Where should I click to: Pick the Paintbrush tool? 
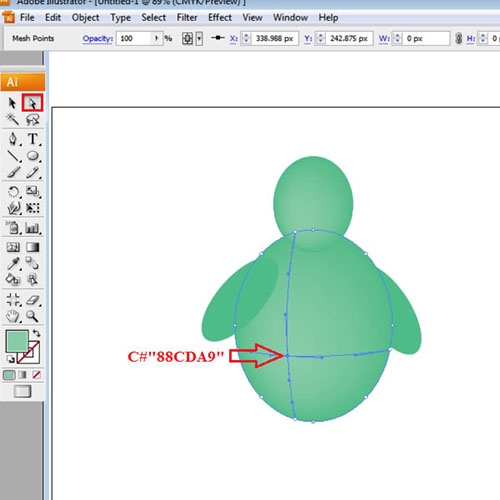[x=13, y=173]
